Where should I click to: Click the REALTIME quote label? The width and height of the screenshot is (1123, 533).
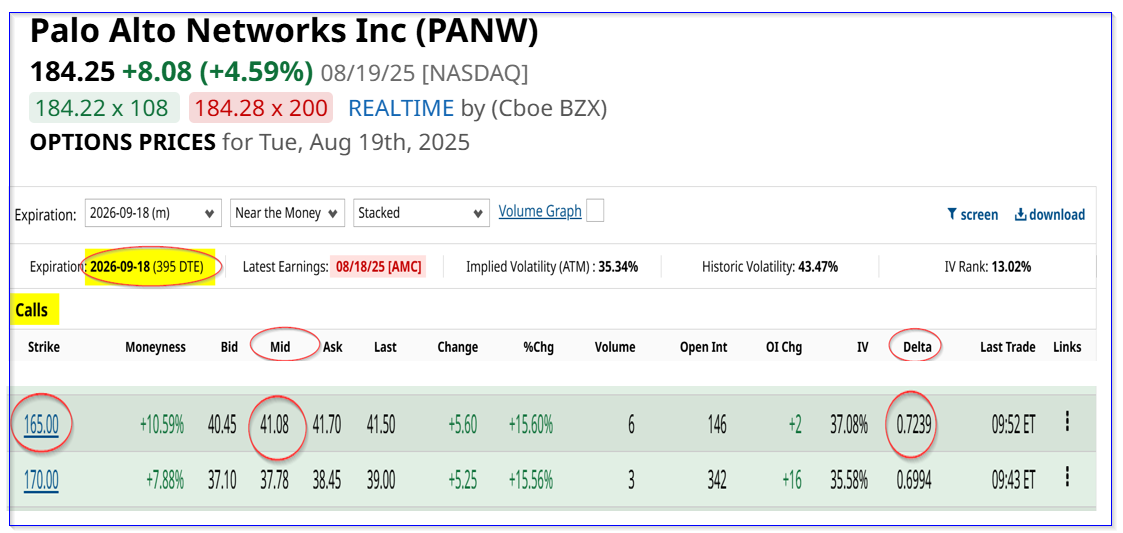401,108
